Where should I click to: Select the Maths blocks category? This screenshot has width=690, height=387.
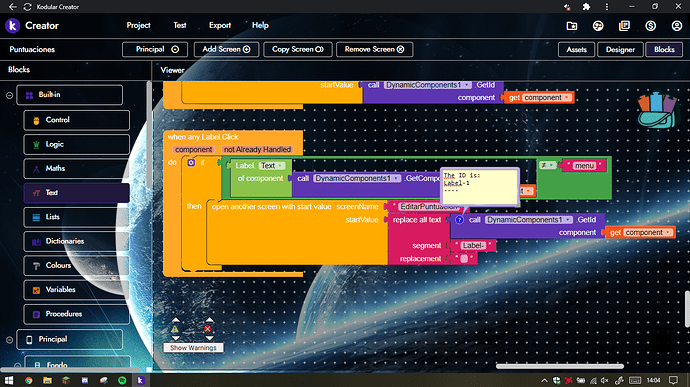click(77, 169)
